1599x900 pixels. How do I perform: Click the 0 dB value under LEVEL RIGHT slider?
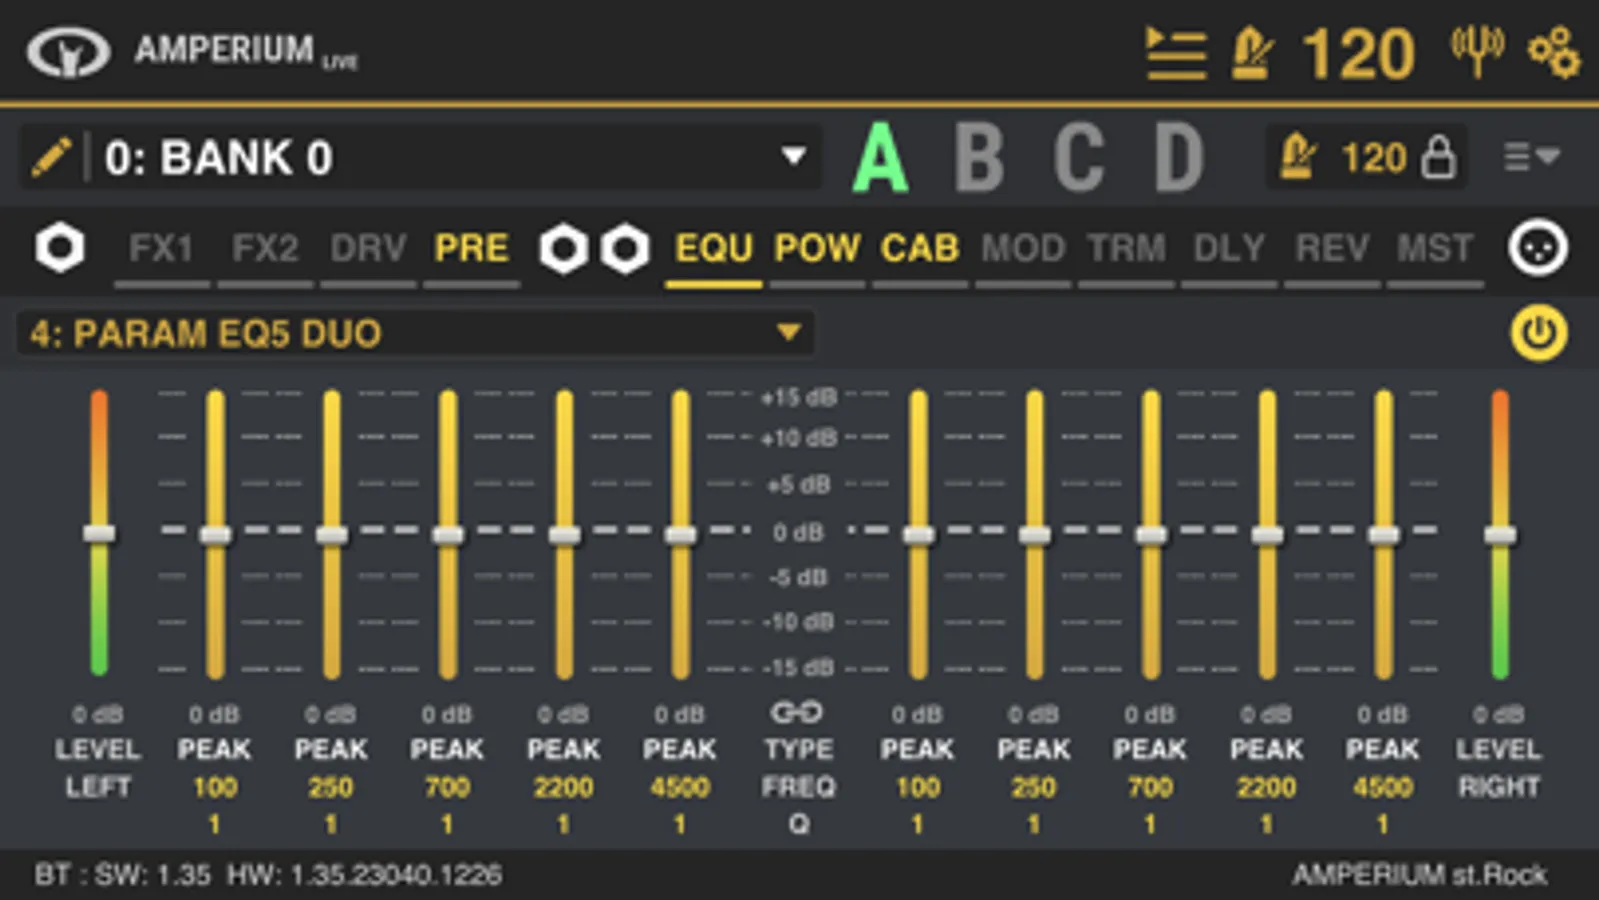[x=1498, y=714]
